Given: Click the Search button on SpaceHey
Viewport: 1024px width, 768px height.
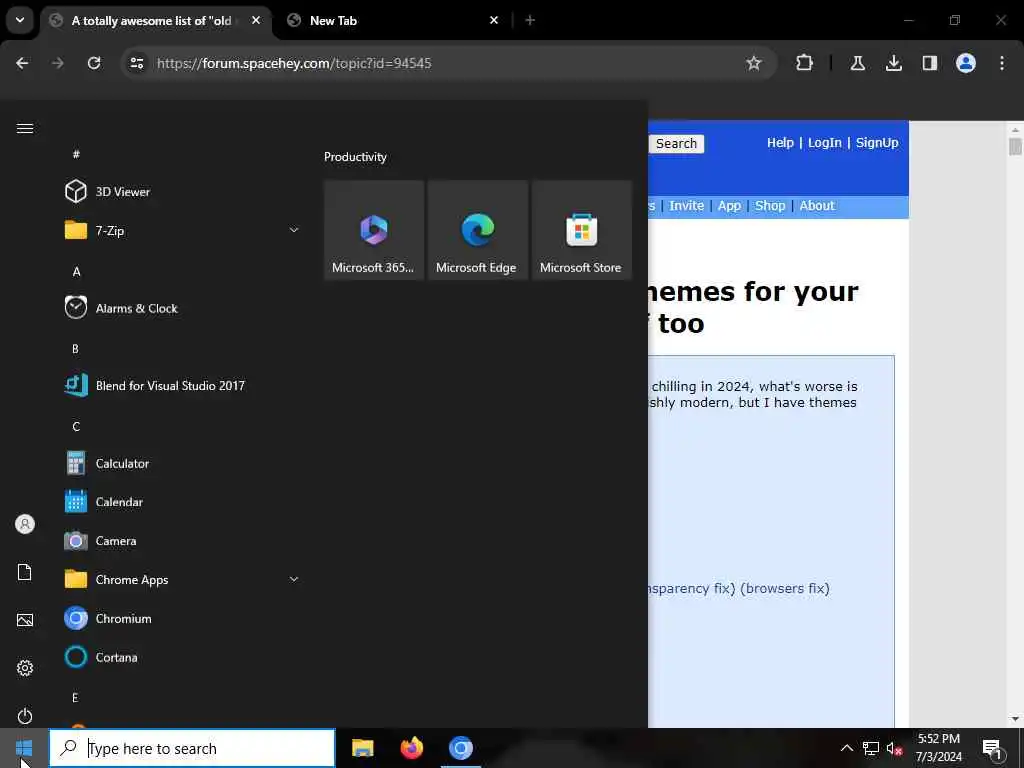Looking at the screenshot, I should pyautogui.click(x=676, y=144).
